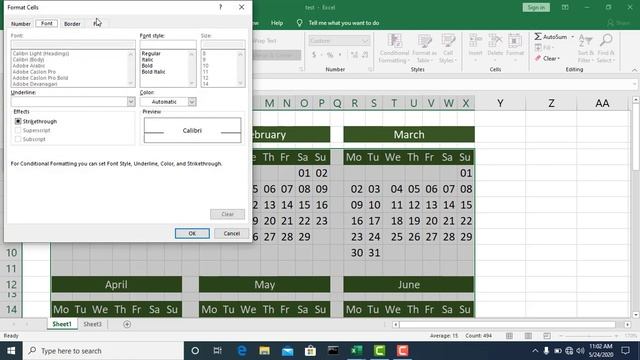
Task: Click the Clear button in Format Cells dialog
Action: coord(227,214)
